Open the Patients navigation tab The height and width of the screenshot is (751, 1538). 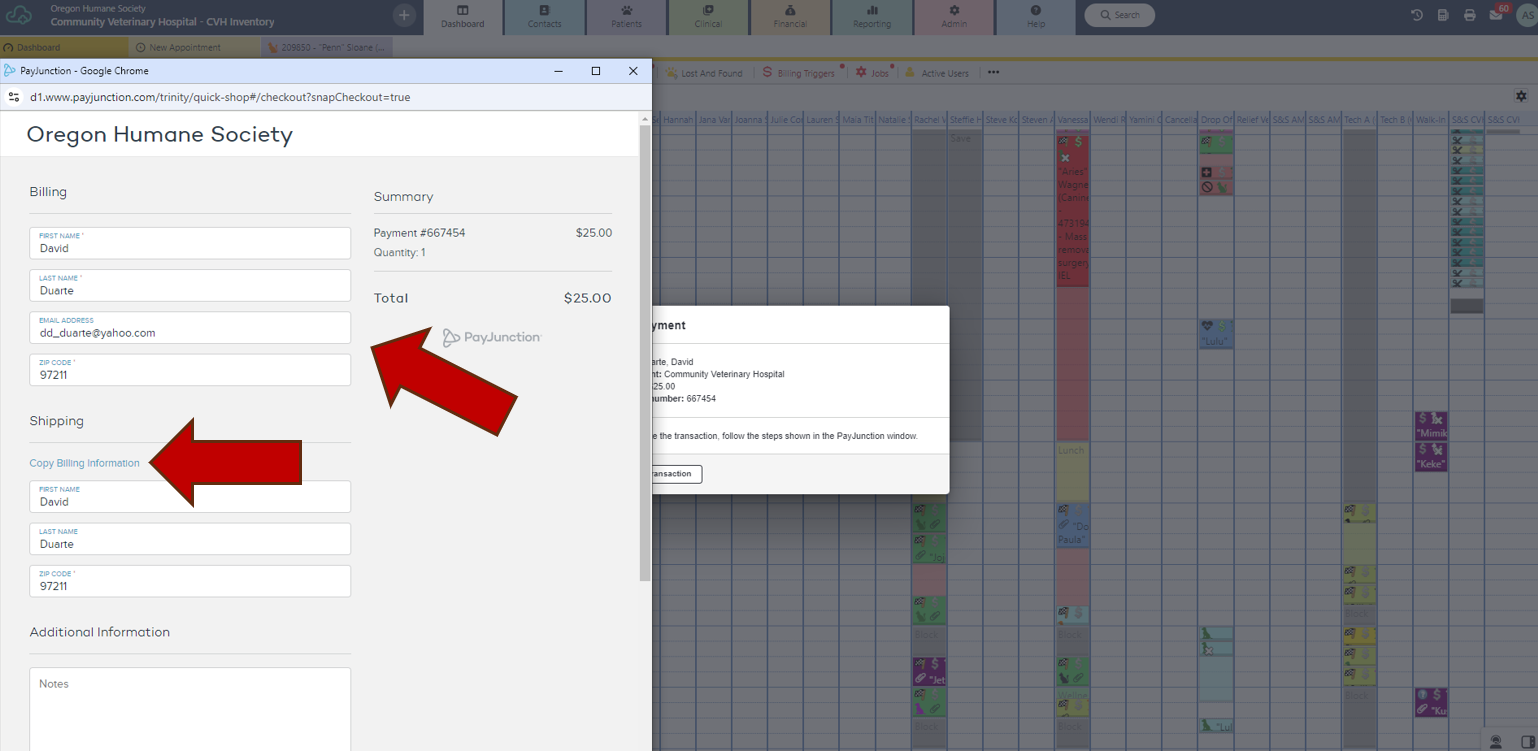click(x=626, y=17)
